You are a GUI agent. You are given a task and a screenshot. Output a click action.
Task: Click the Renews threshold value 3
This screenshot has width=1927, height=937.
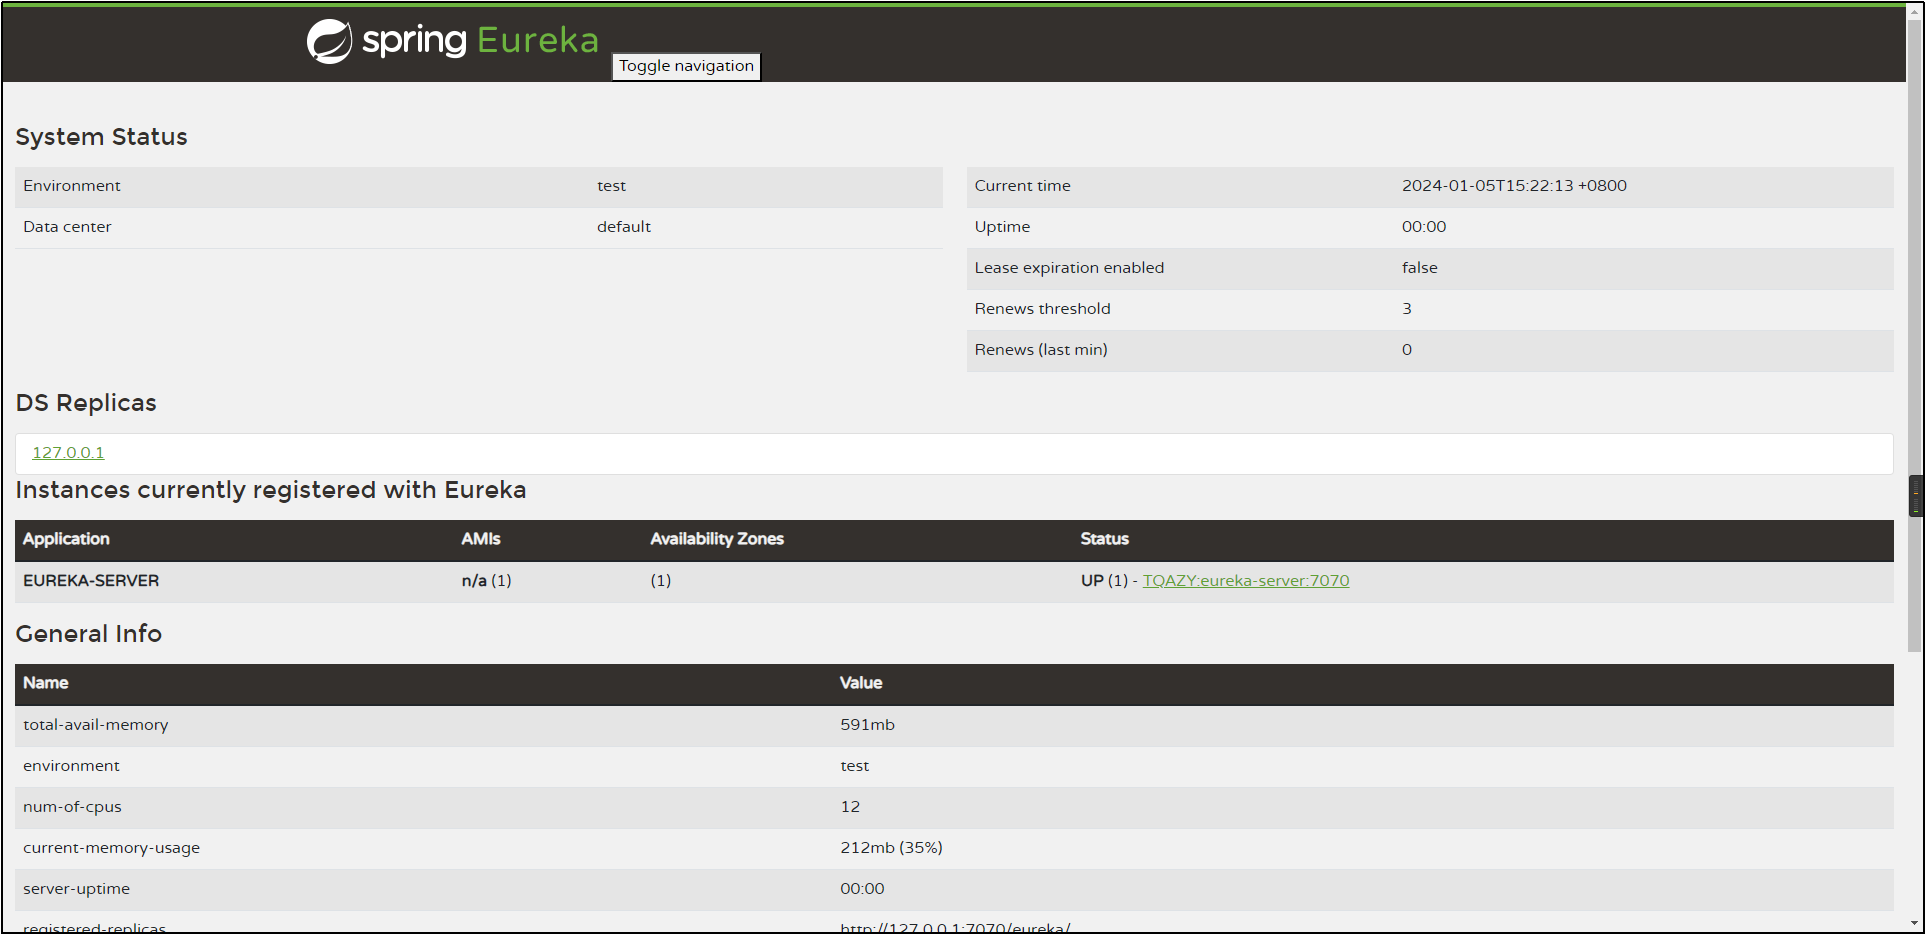pyautogui.click(x=1407, y=309)
